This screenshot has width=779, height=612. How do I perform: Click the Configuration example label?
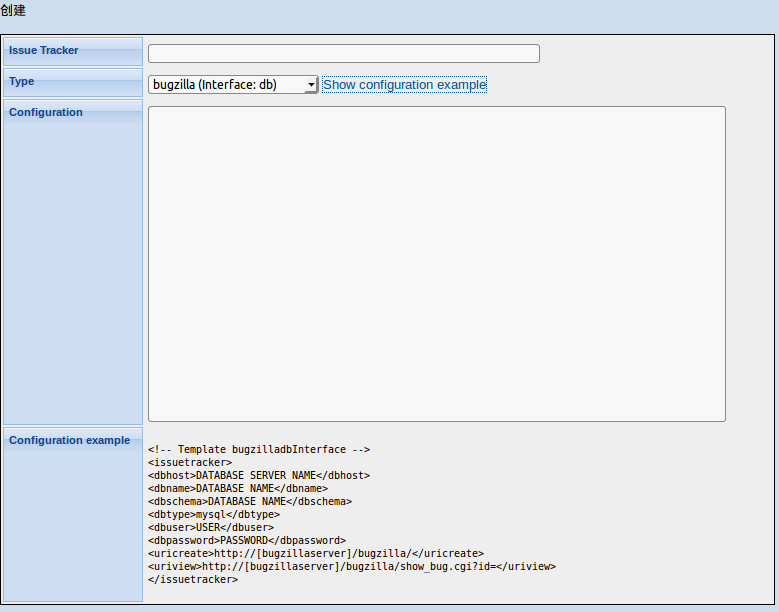click(70, 440)
